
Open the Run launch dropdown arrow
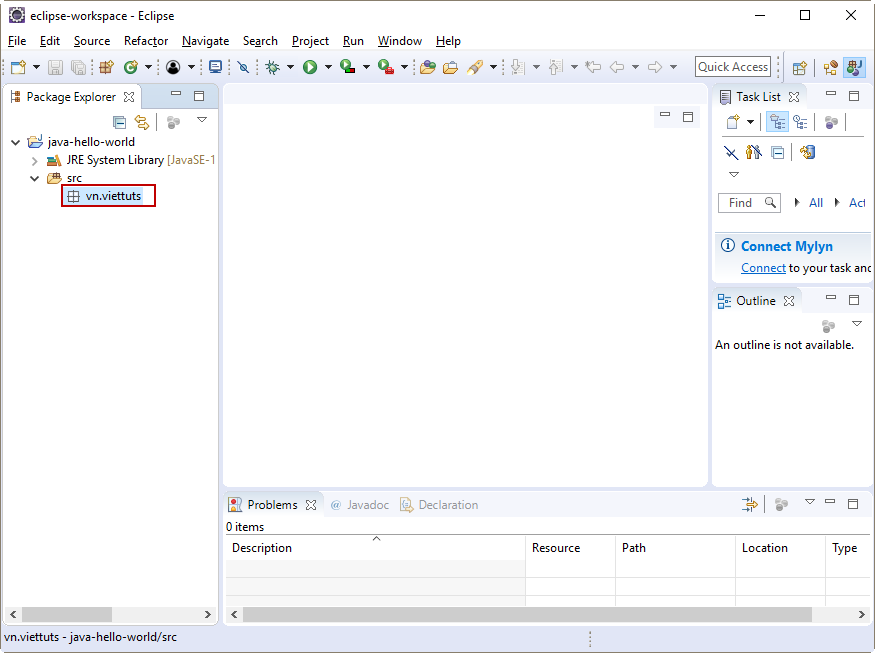coord(328,68)
